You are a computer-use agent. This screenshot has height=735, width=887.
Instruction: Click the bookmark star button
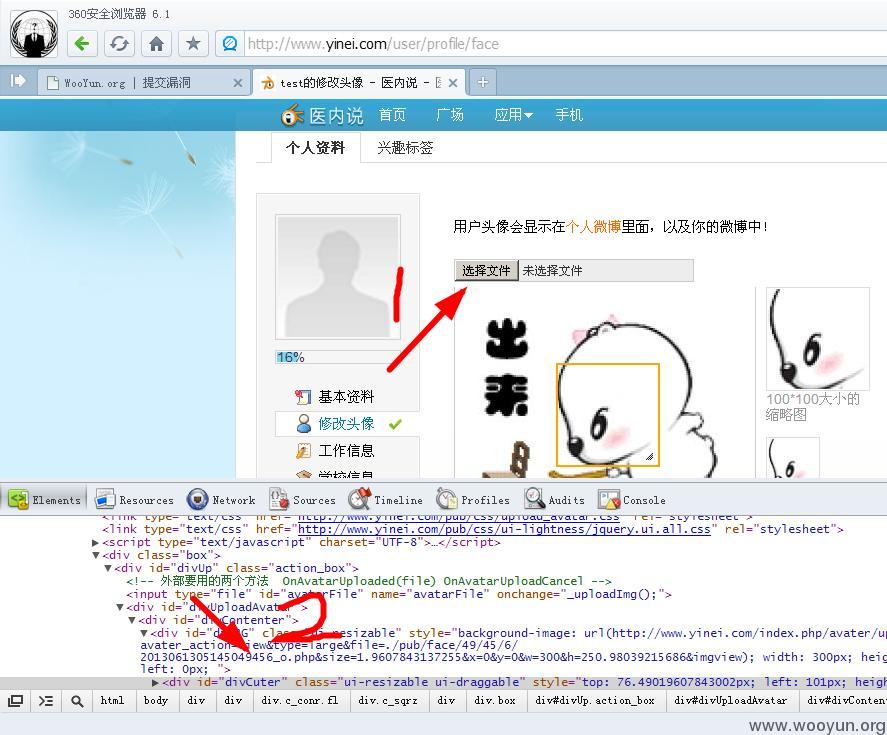[x=193, y=44]
